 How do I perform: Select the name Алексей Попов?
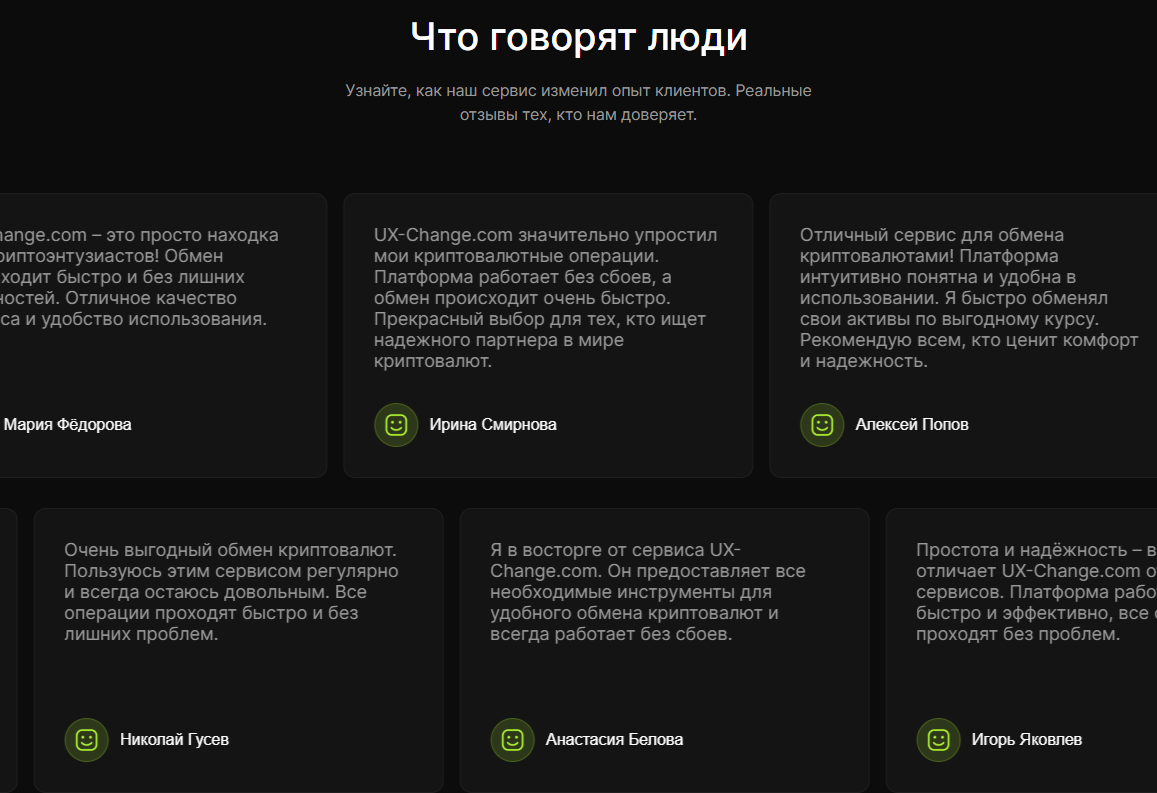click(x=912, y=425)
